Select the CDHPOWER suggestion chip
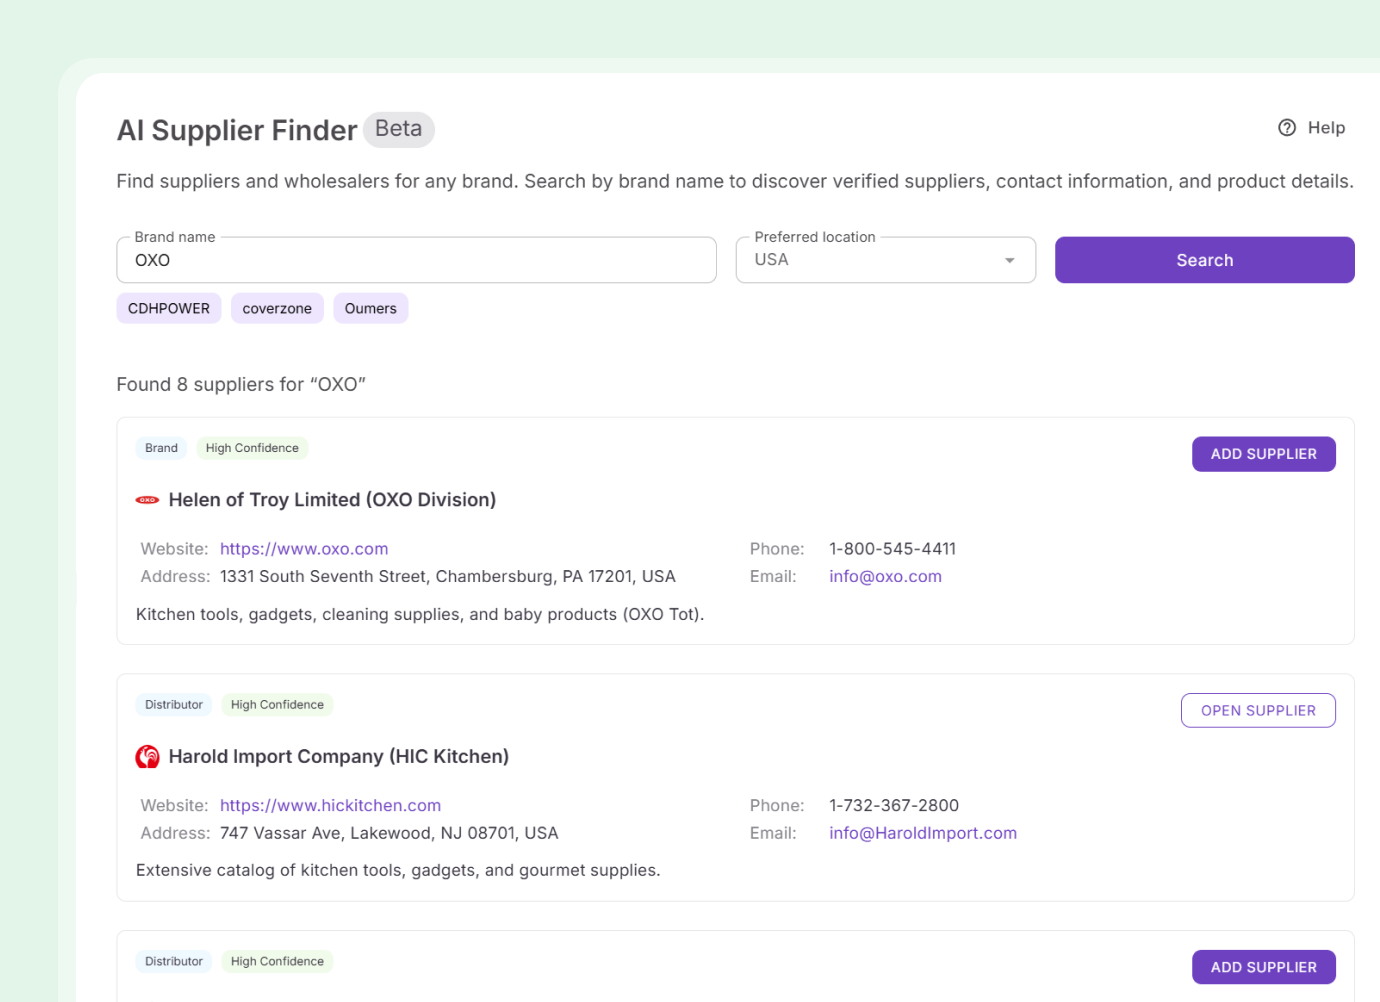This screenshot has height=1002, width=1380. (168, 308)
